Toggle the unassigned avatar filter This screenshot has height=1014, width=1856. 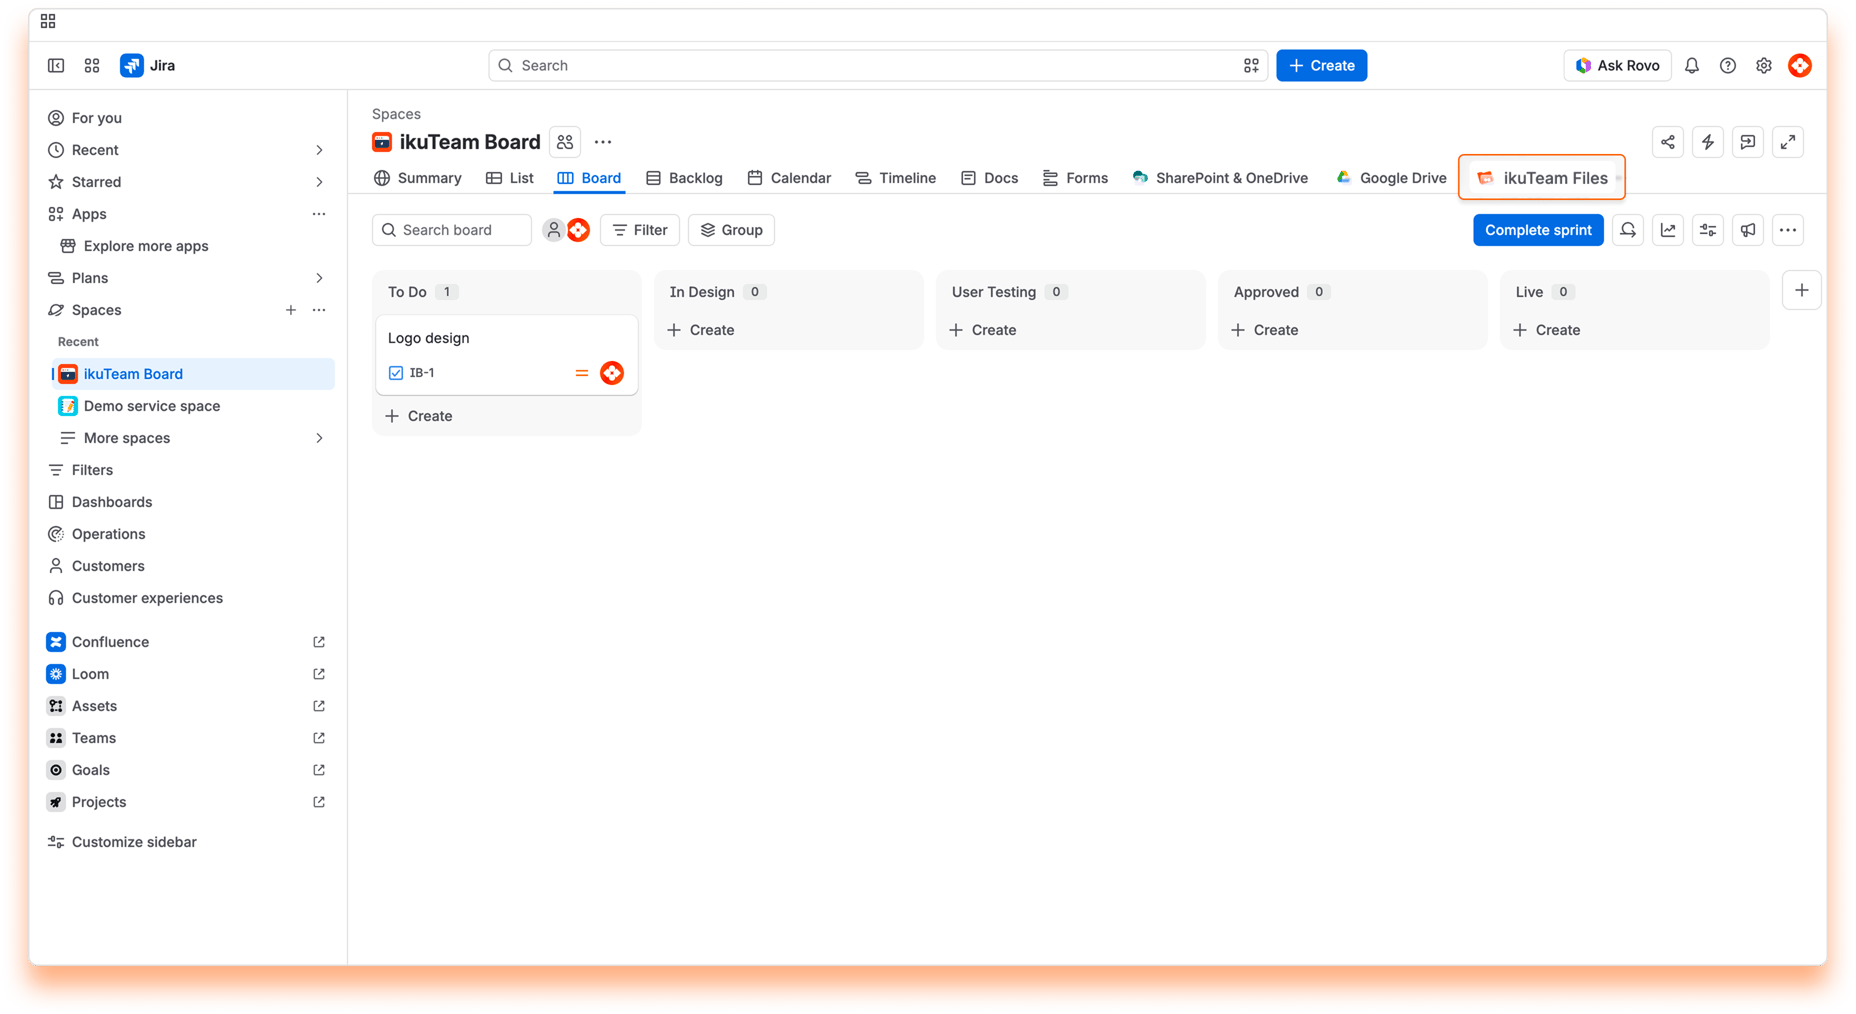553,230
